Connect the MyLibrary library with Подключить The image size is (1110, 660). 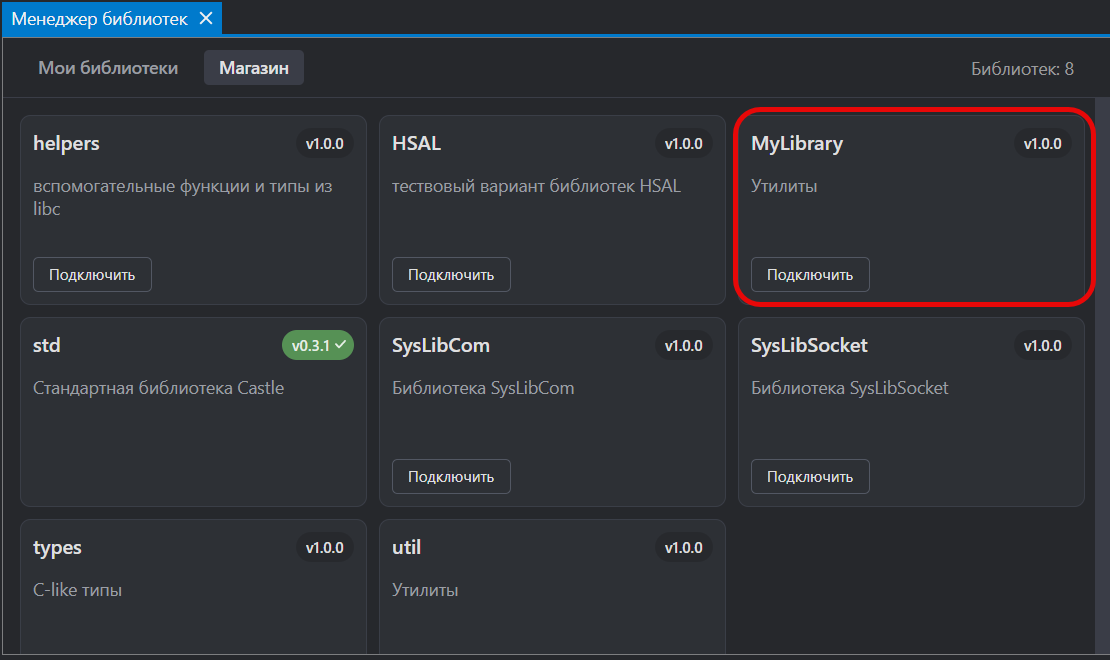pyautogui.click(x=810, y=275)
